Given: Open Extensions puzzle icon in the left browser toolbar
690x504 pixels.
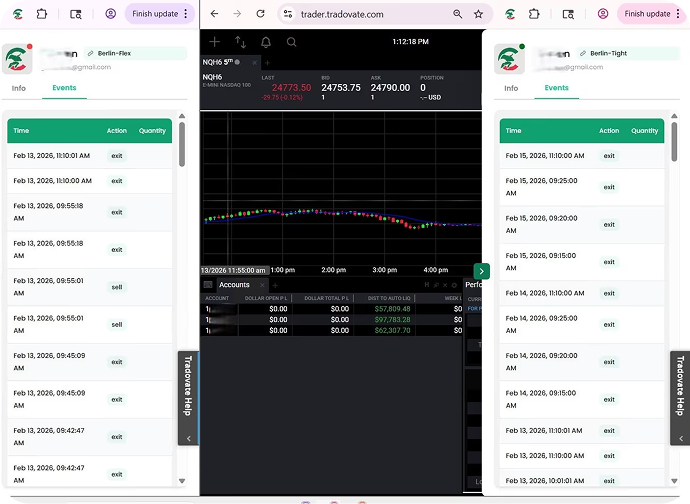Looking at the screenshot, I should [42, 14].
